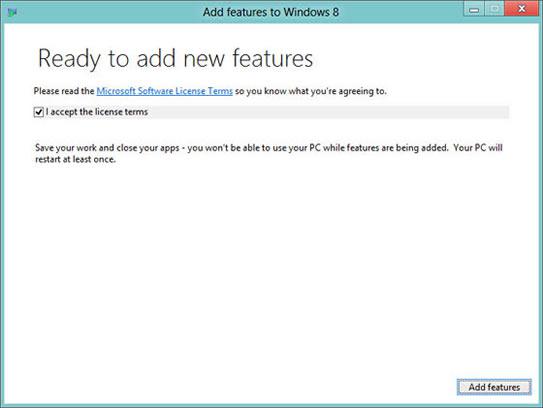Viewport: 543px width, 408px height.
Task: Minimize the Add features to Windows 8 window
Action: [x=474, y=9]
